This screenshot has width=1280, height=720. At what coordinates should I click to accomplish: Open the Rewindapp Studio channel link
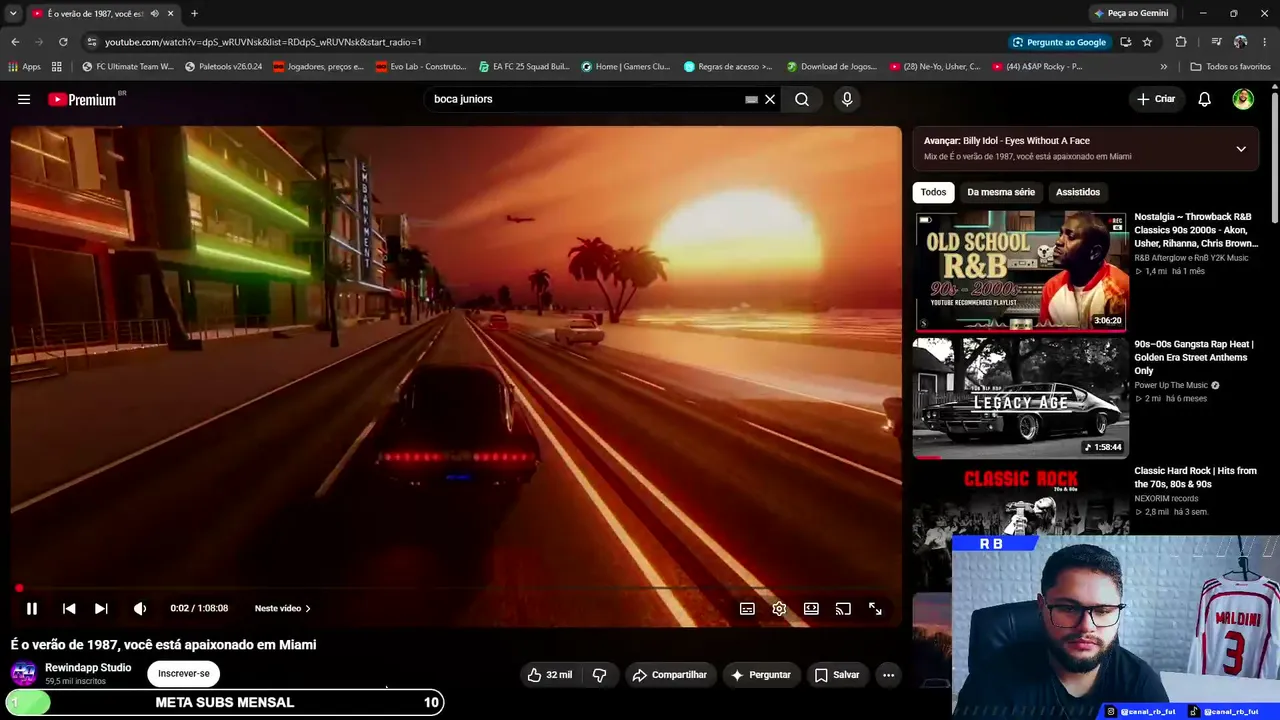coord(88,668)
